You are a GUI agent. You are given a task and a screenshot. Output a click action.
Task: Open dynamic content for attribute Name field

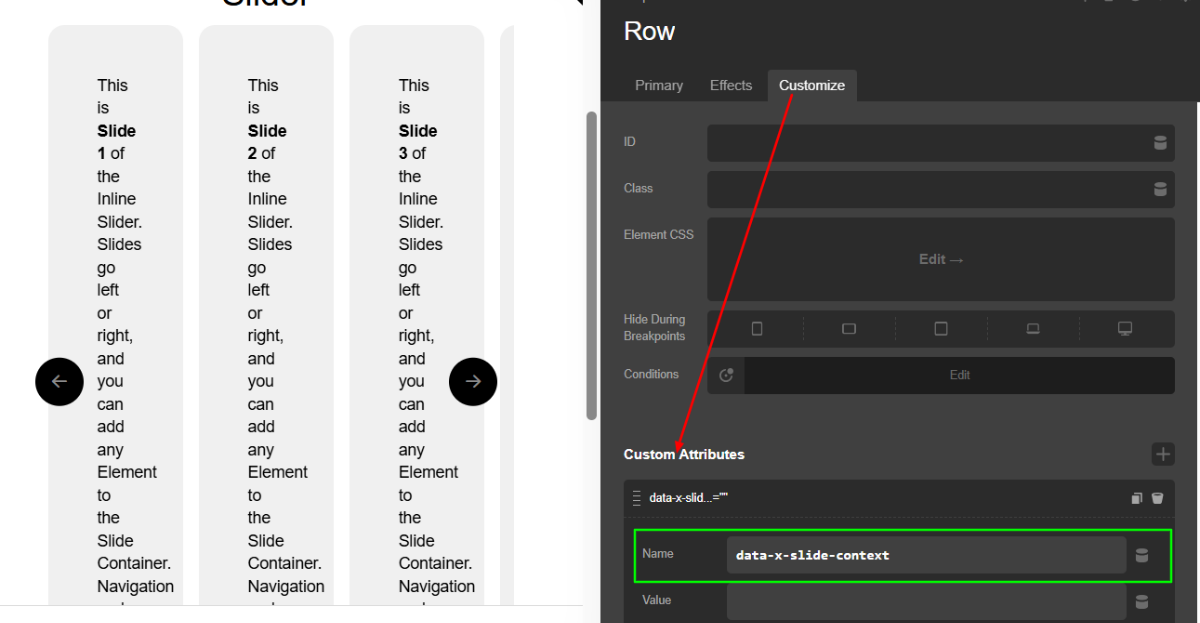pyautogui.click(x=1142, y=555)
